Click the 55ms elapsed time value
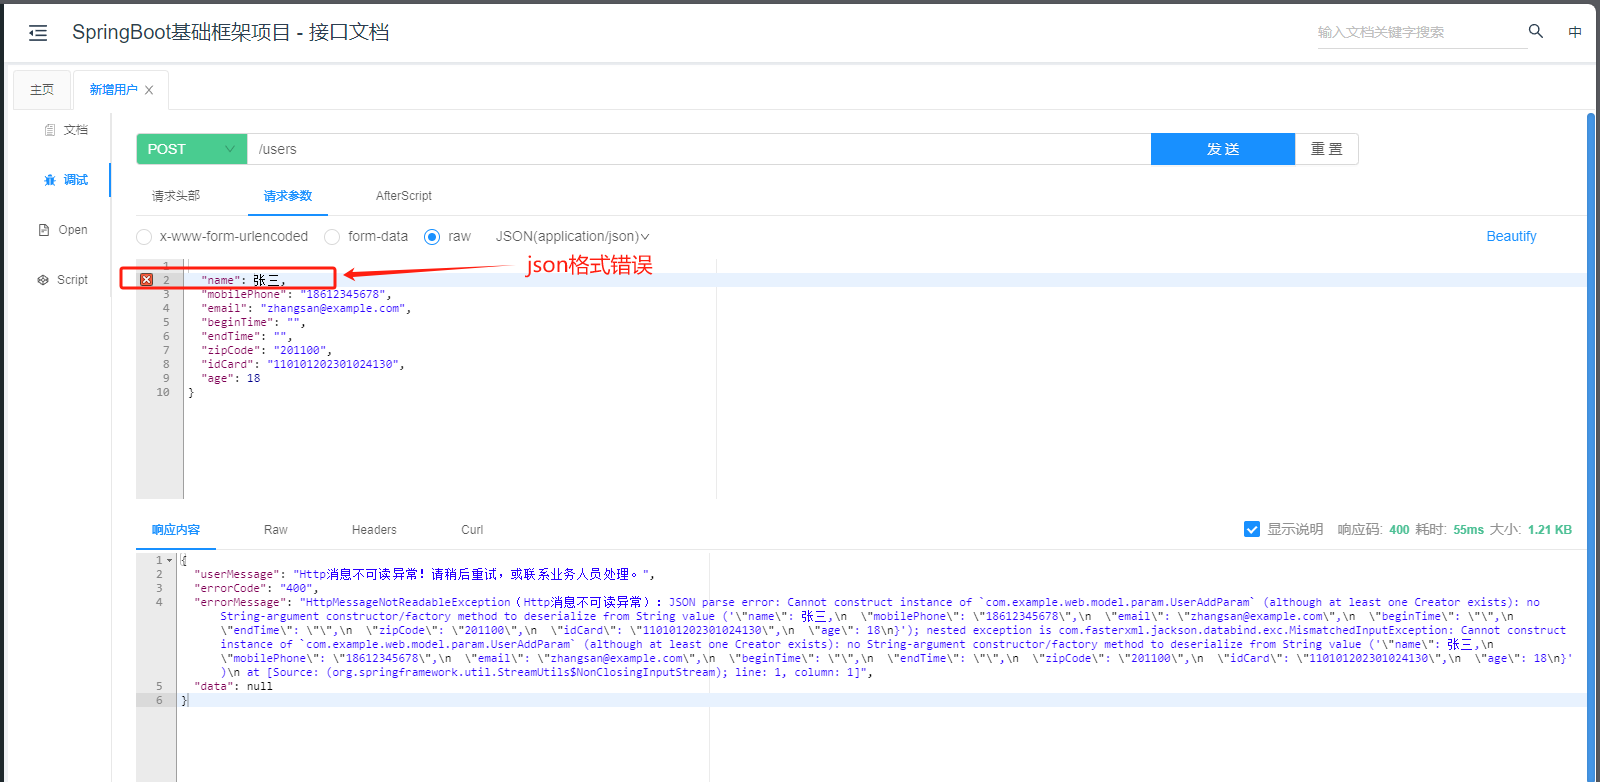The image size is (1600, 782). (x=1468, y=530)
